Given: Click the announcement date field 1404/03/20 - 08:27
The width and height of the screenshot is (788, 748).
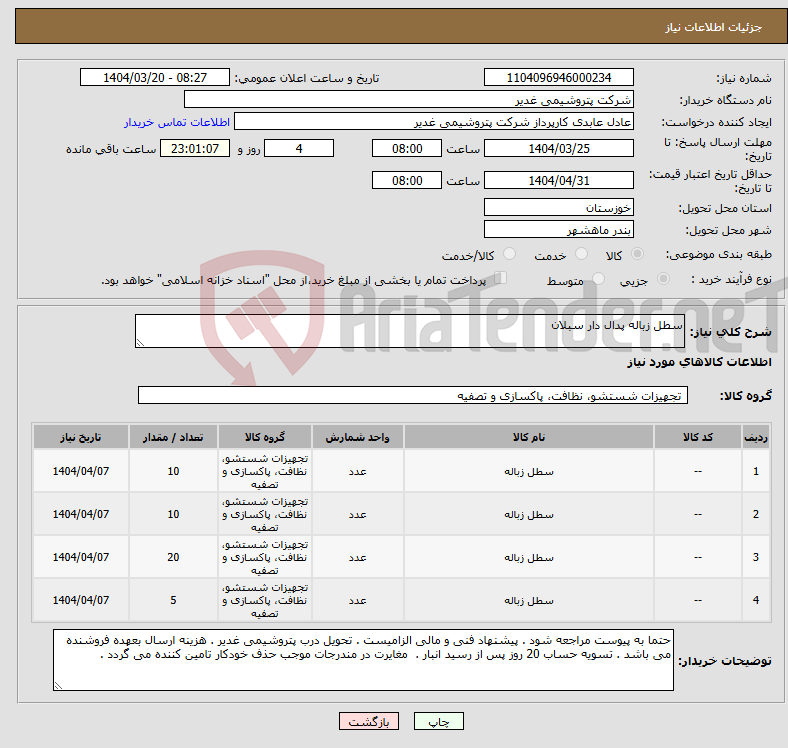Looking at the screenshot, I should click(155, 77).
